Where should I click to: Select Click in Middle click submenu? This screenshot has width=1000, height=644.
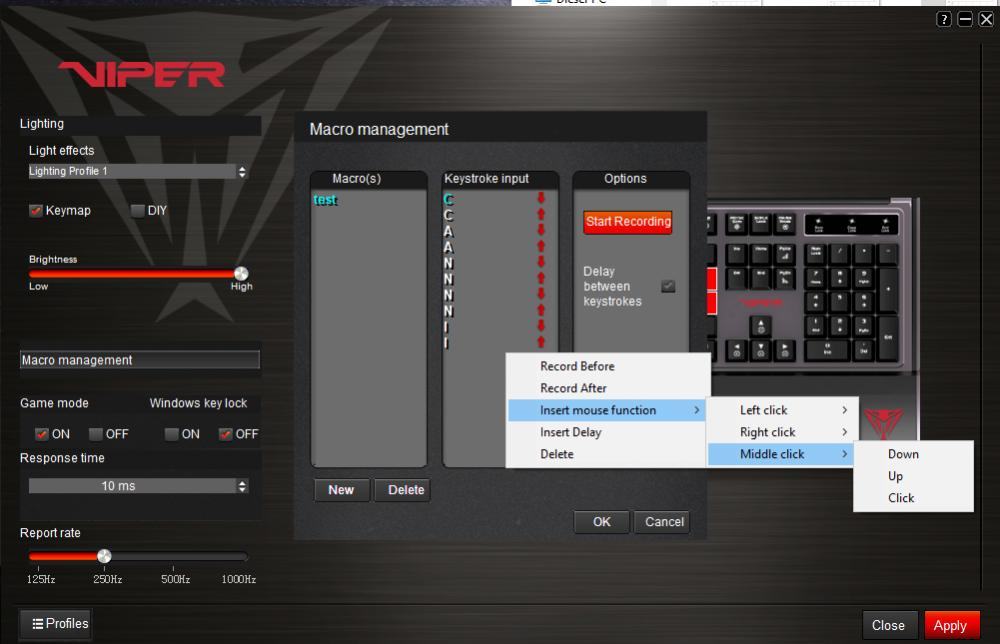click(913, 498)
